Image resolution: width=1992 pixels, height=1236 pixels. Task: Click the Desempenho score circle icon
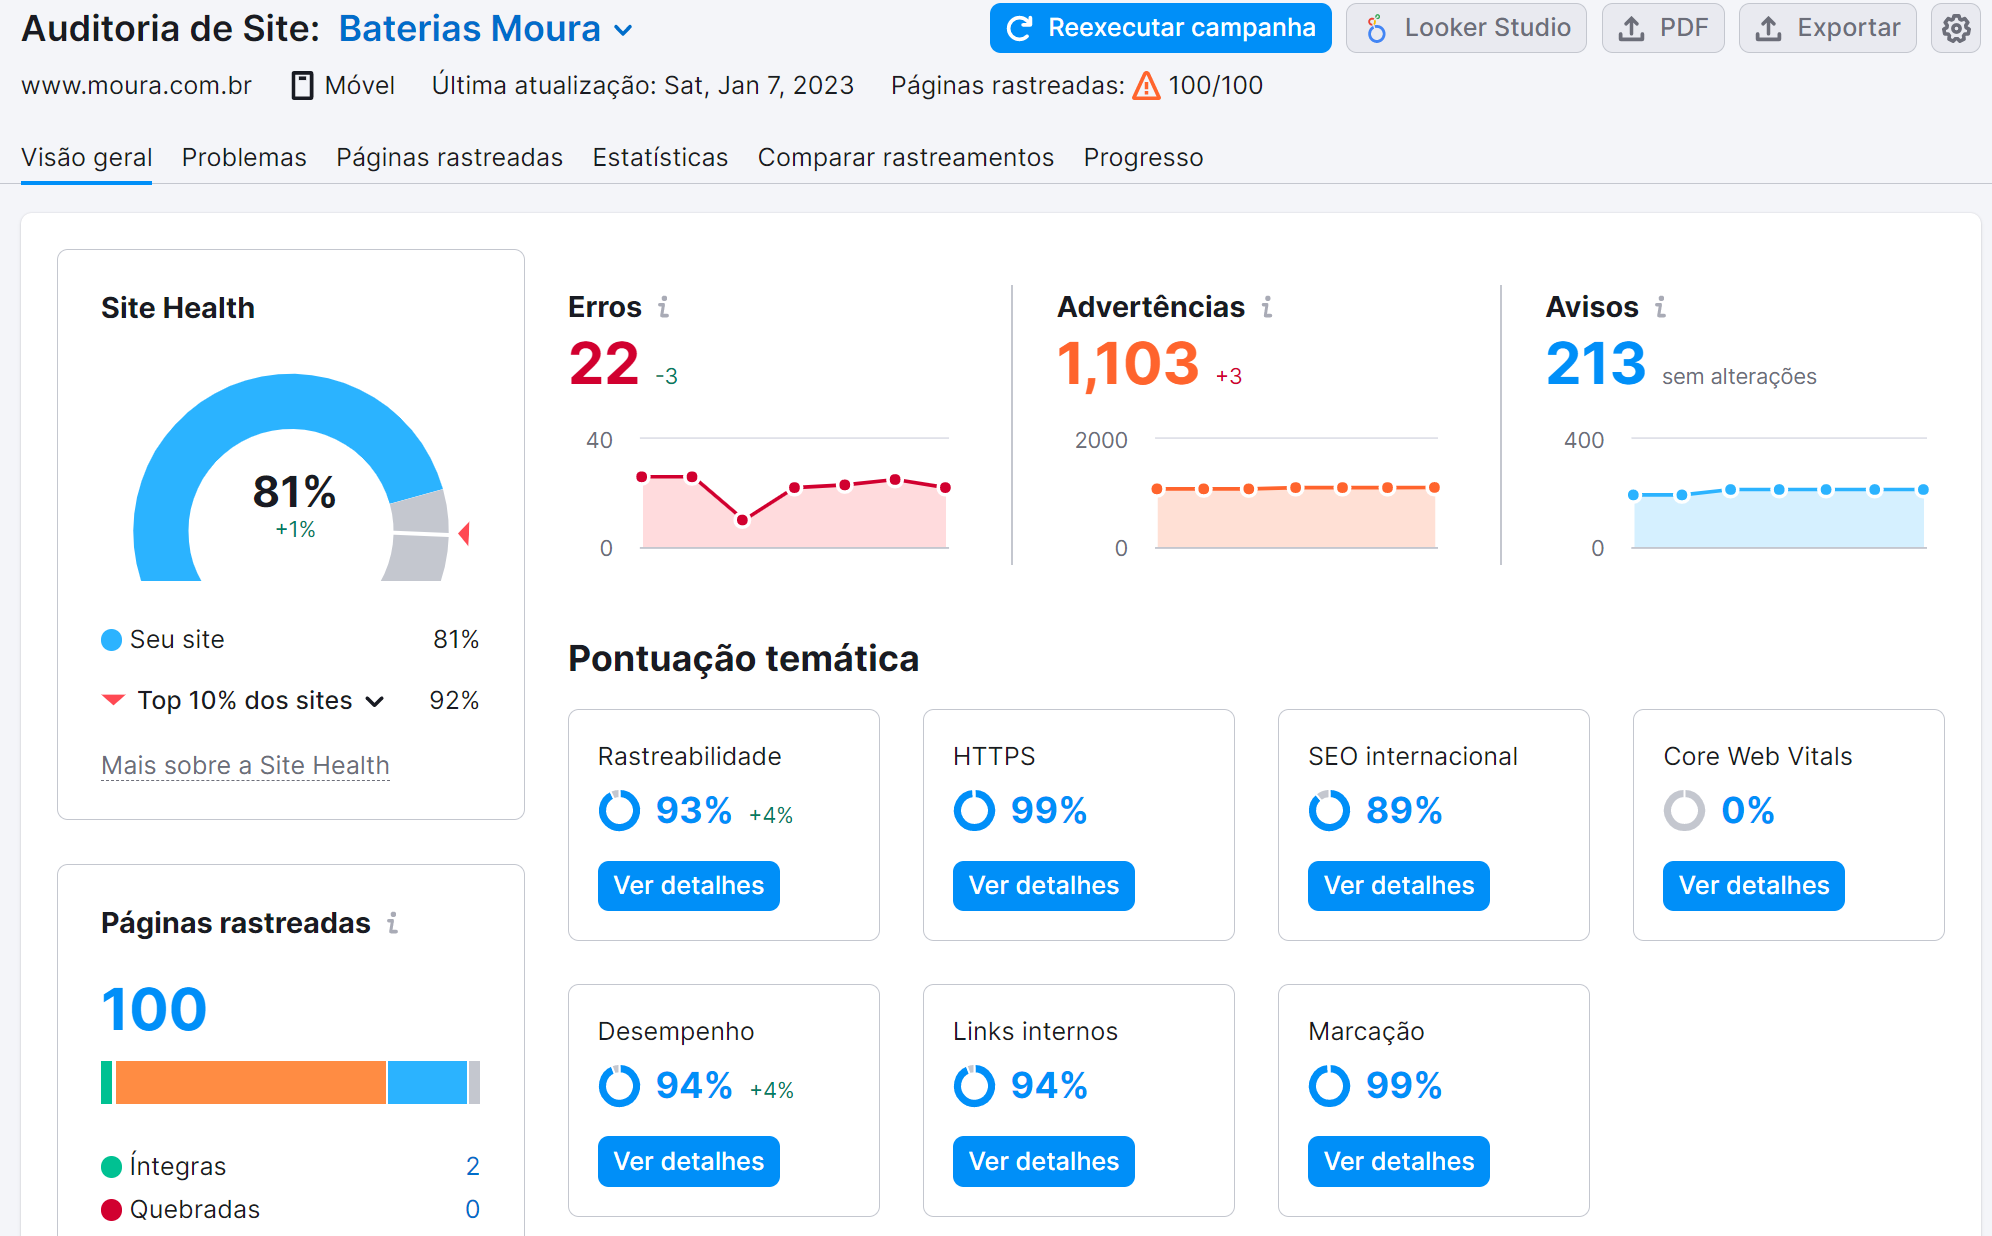click(619, 1085)
